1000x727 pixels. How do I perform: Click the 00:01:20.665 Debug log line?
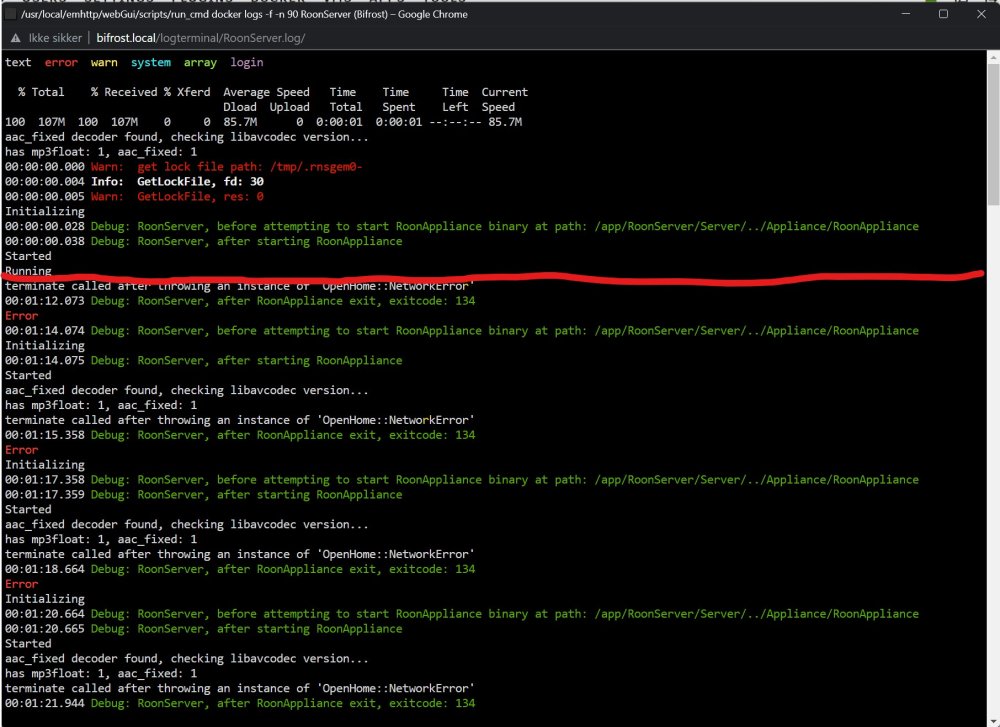pyautogui.click(x=203, y=629)
